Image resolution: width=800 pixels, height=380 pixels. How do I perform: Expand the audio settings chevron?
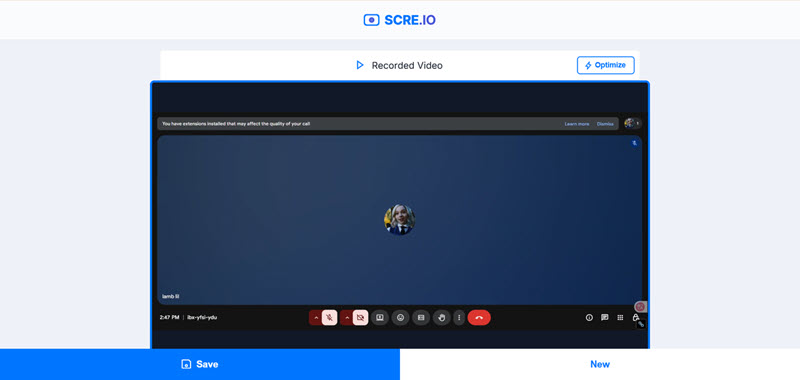pyautogui.click(x=316, y=318)
